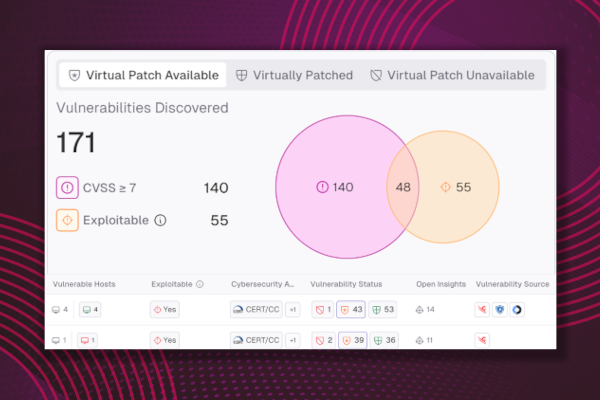Click the Exploitable count value 55 in legend
The height and width of the screenshot is (400, 600).
(219, 220)
